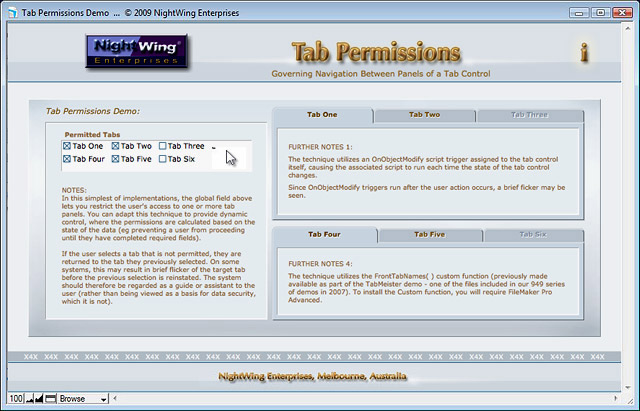This screenshot has height=411, width=640.
Task: Click the 'FURTHER NOTES 4:' heading
Action: coord(320,264)
